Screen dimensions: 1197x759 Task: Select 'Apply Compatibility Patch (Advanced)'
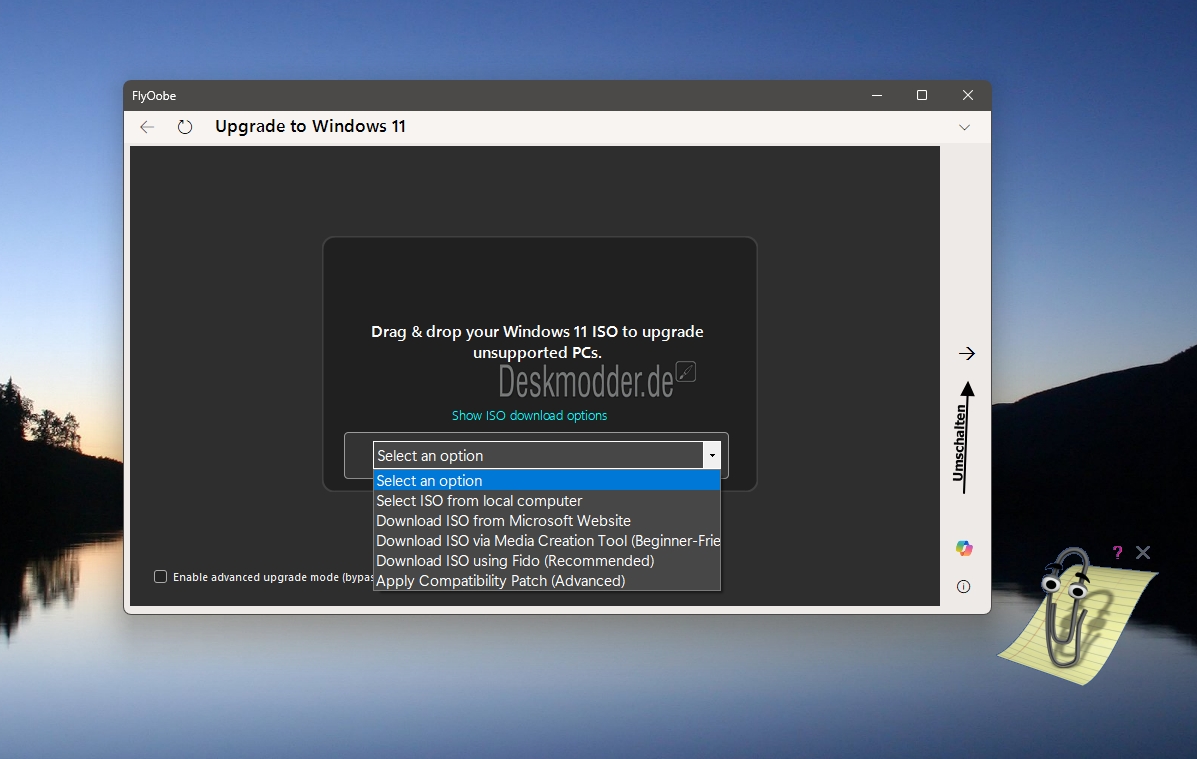547,580
